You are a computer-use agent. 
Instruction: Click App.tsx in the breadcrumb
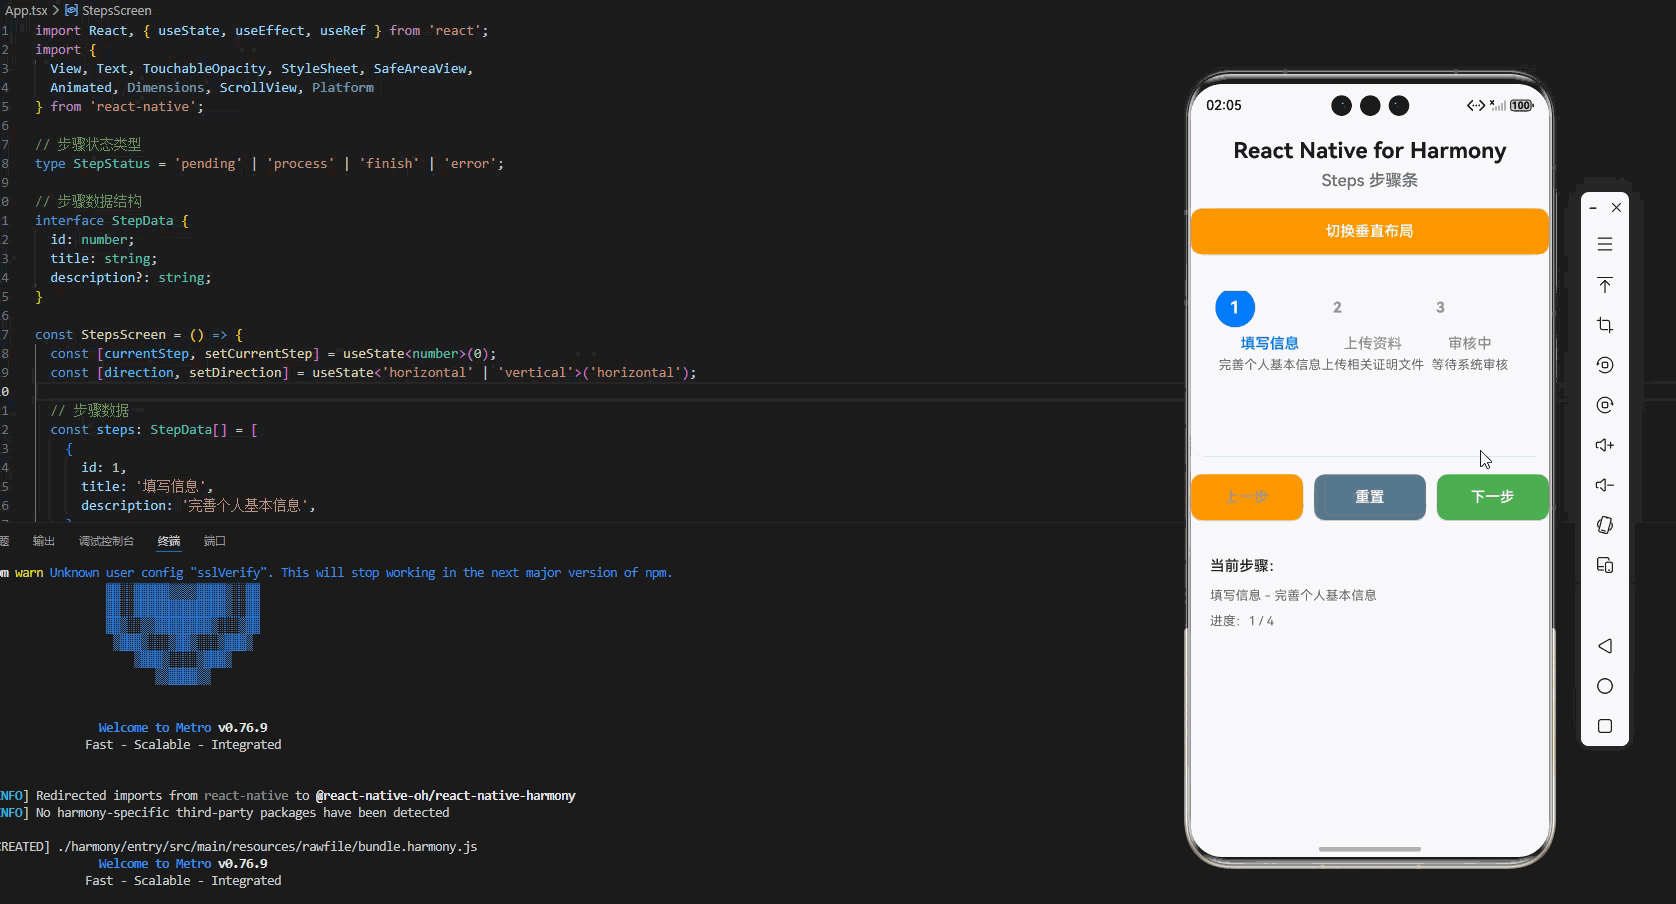click(26, 10)
